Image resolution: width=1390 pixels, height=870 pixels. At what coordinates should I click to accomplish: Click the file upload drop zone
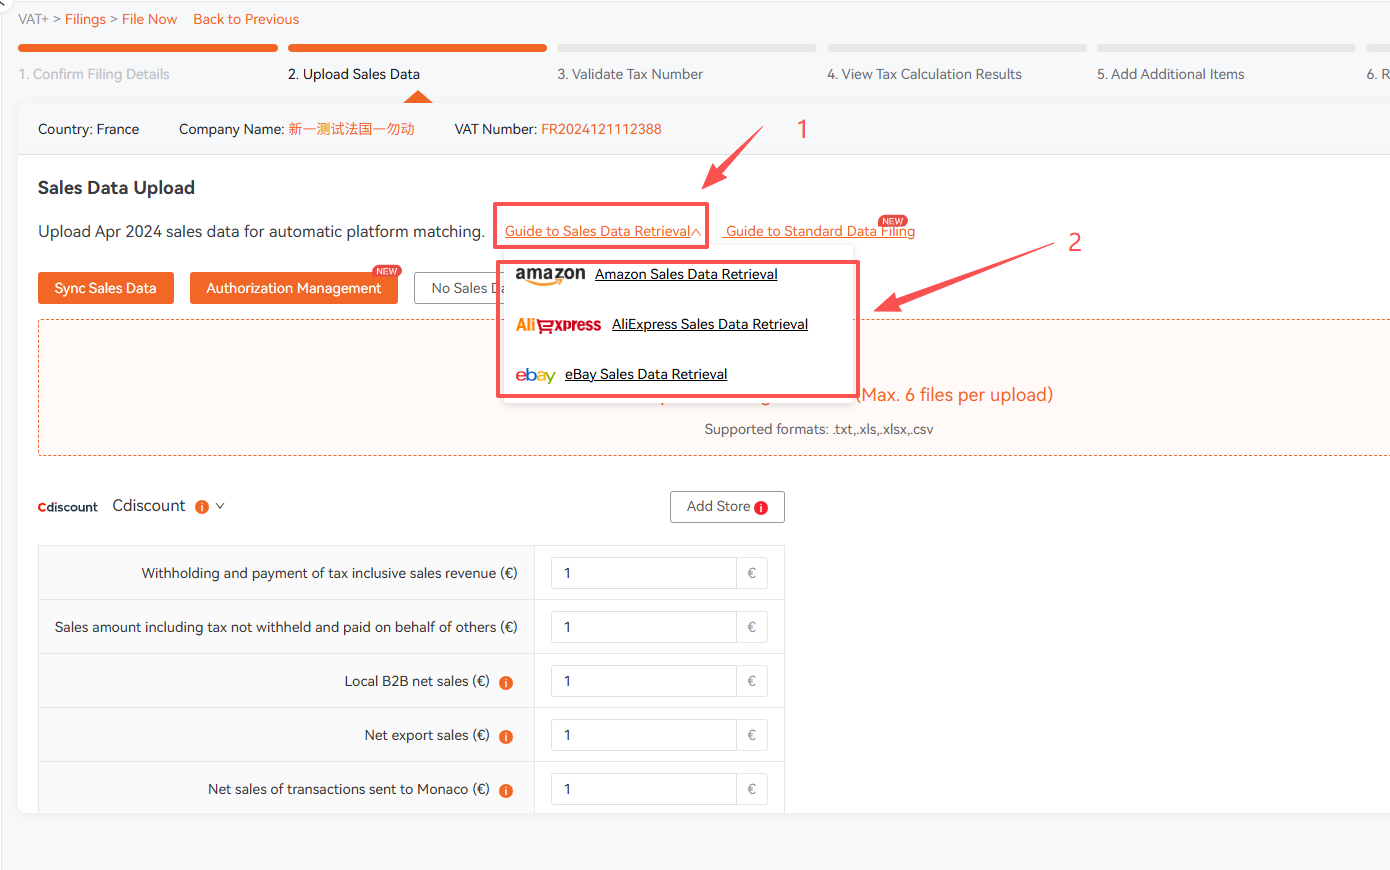(714, 388)
